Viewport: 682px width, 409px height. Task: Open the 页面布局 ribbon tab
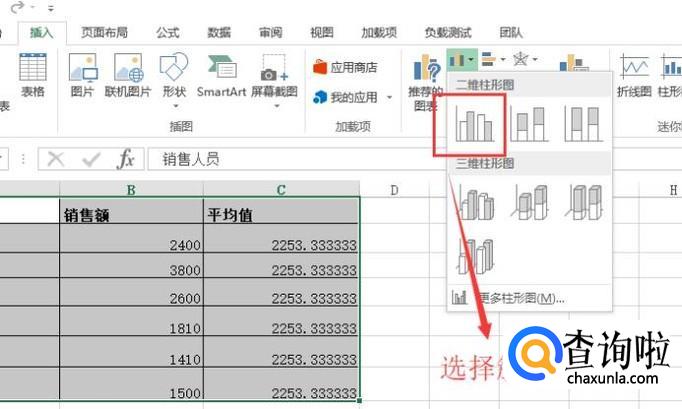point(104,32)
